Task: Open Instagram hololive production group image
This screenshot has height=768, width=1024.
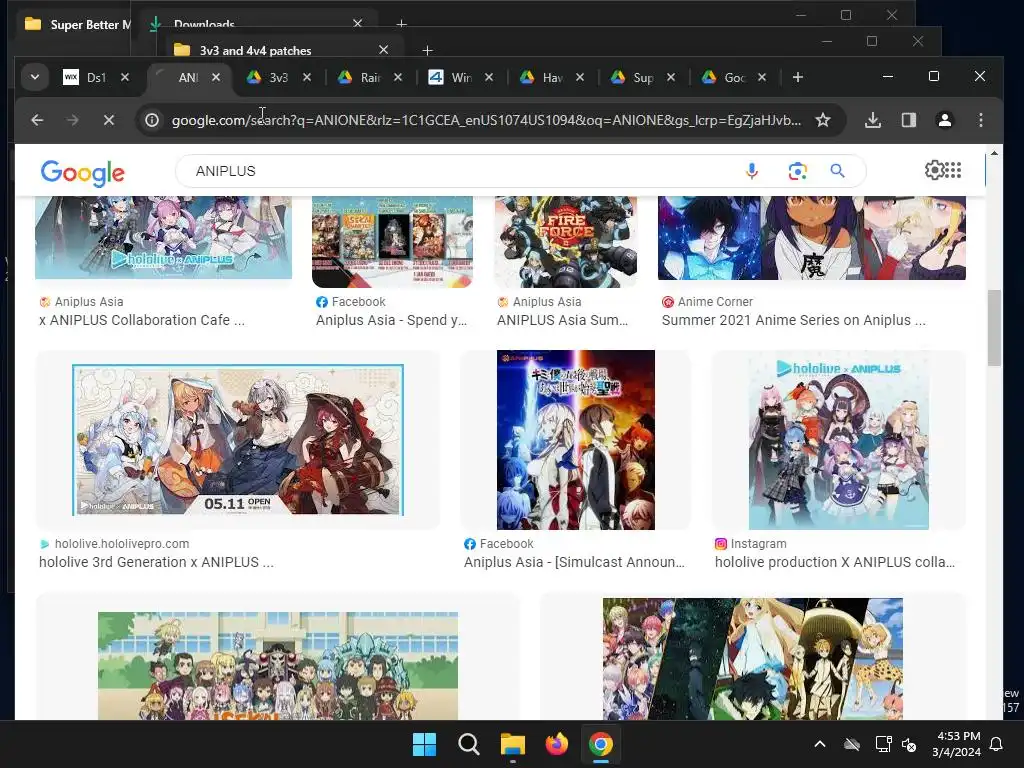Action: [839, 440]
